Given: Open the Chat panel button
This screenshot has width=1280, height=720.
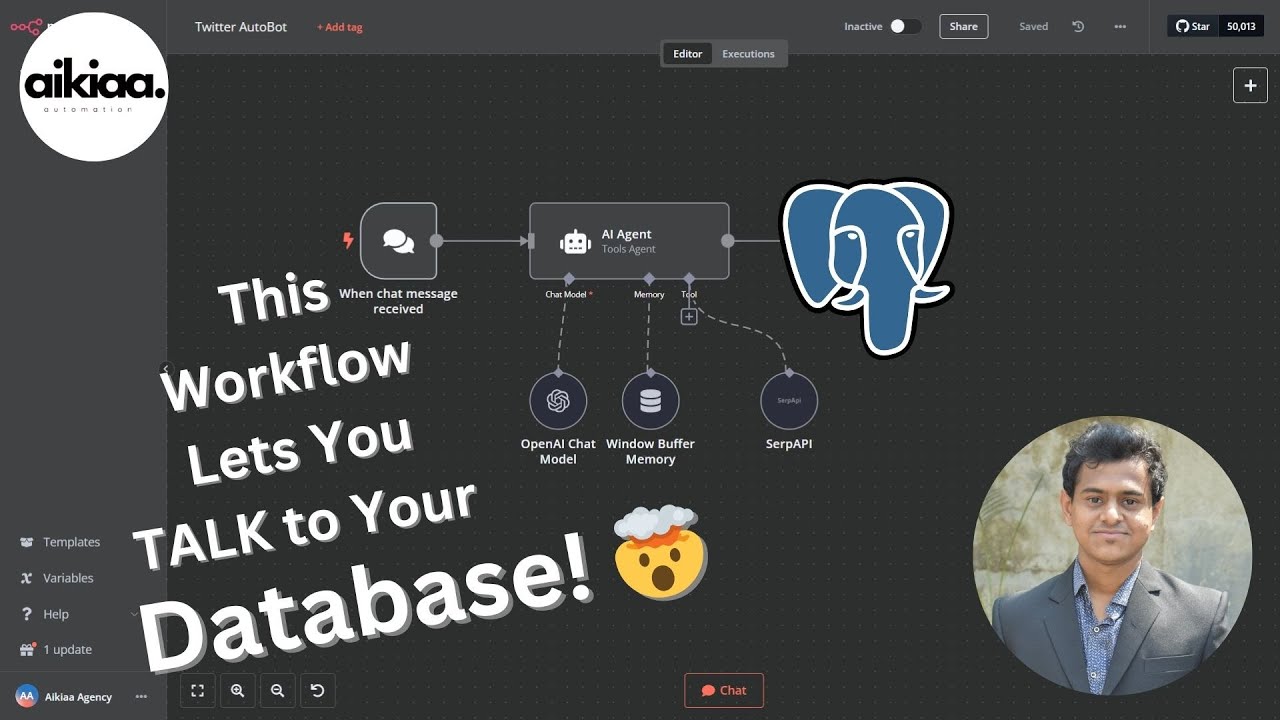Looking at the screenshot, I should point(724,690).
